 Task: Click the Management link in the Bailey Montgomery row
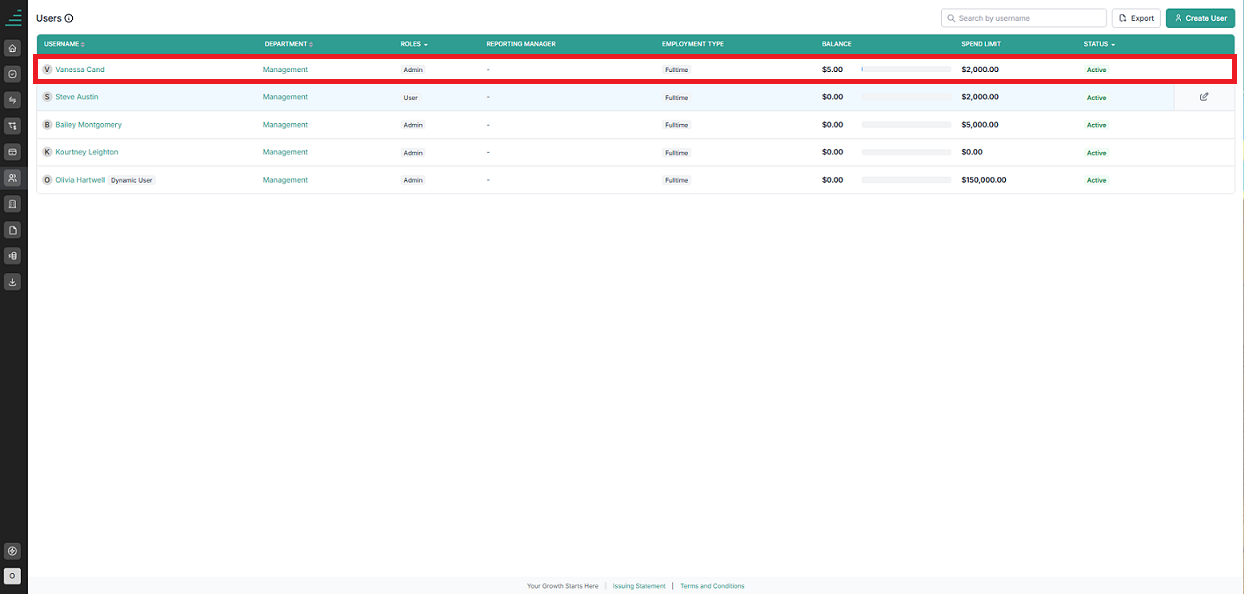[x=285, y=125]
